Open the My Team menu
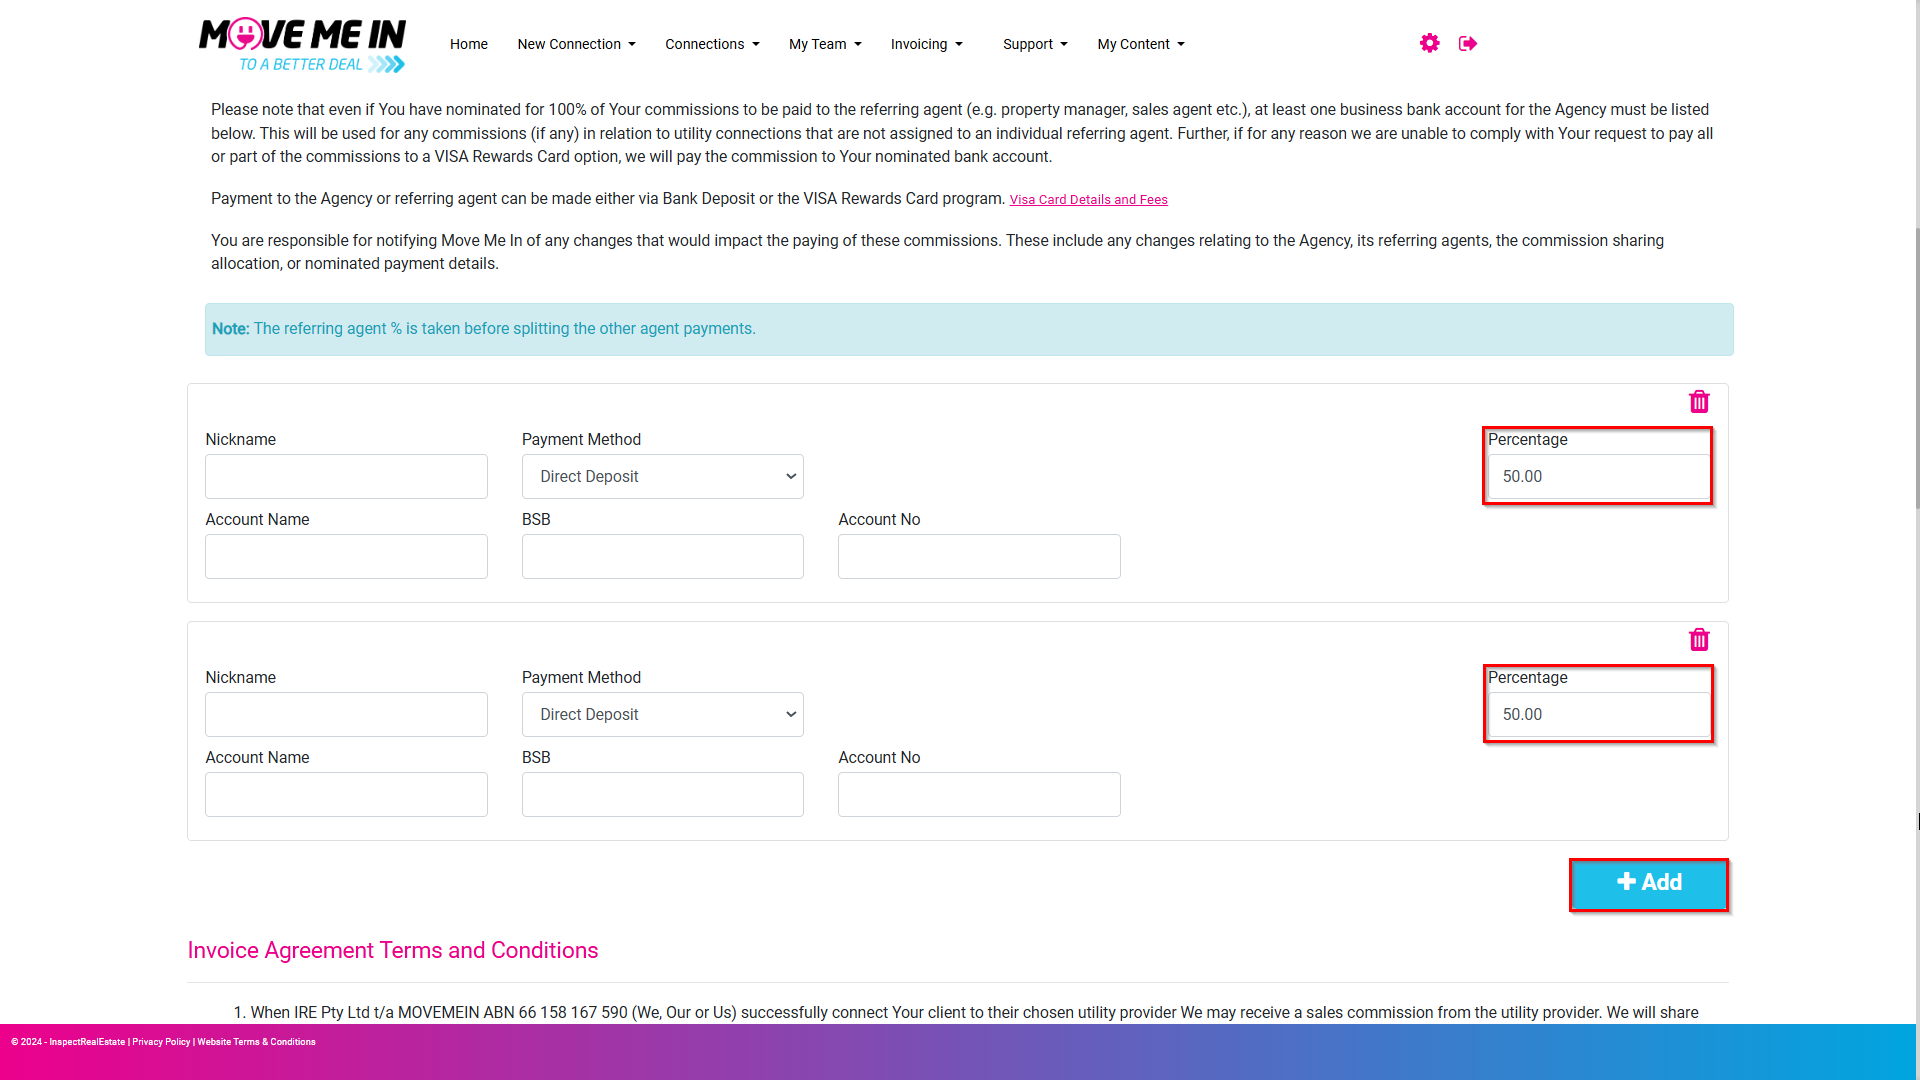1920x1080 pixels. (825, 44)
